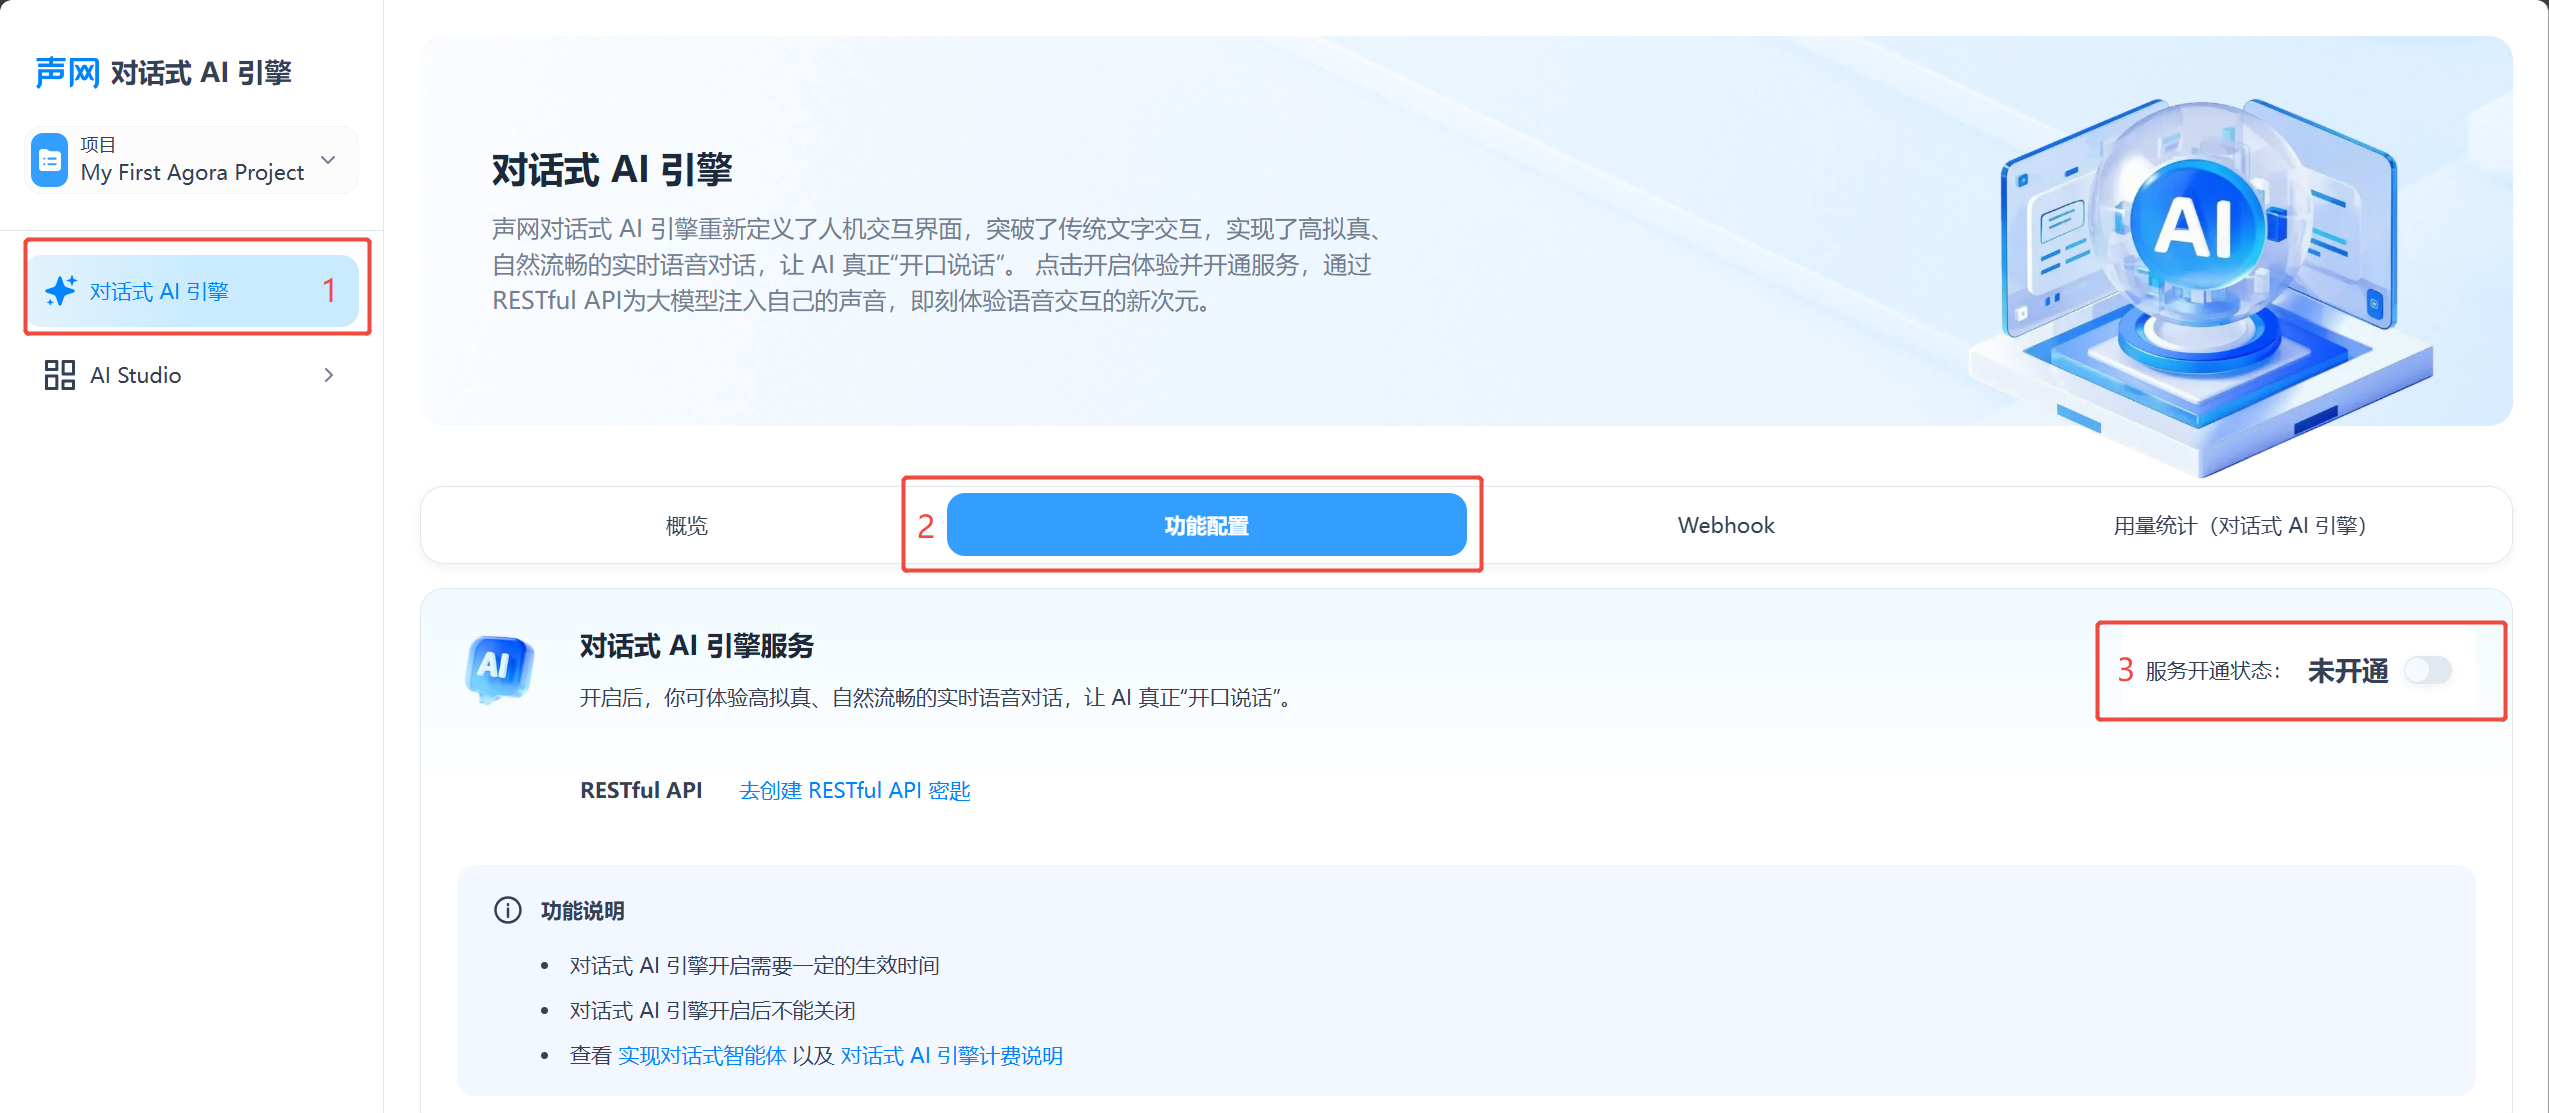Image resolution: width=2549 pixels, height=1113 pixels.
Task: Click the 声网 logo in sidebar
Action: coord(67,73)
